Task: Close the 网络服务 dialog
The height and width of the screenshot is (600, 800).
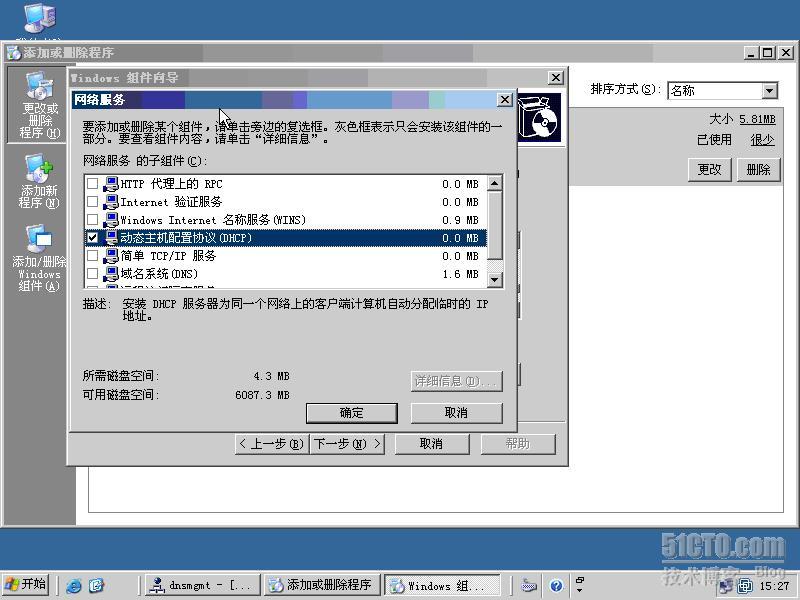Action: [505, 99]
